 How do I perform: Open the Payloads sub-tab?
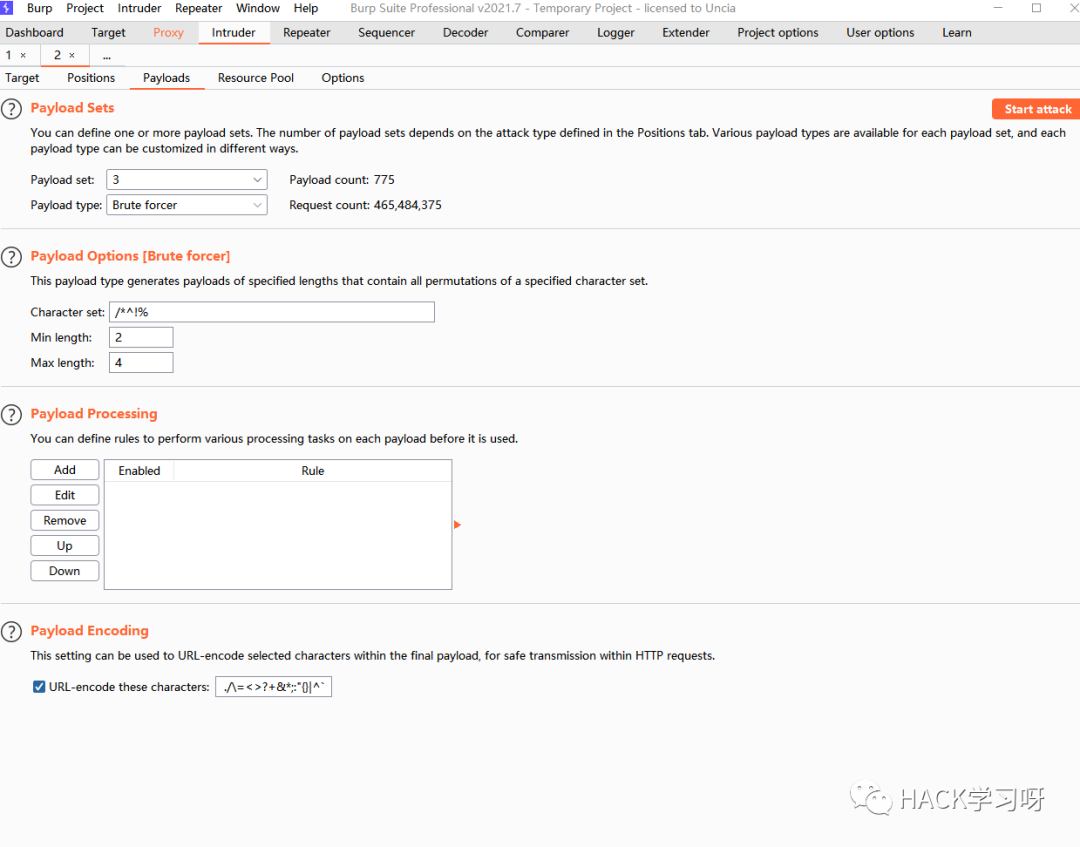[x=167, y=78]
